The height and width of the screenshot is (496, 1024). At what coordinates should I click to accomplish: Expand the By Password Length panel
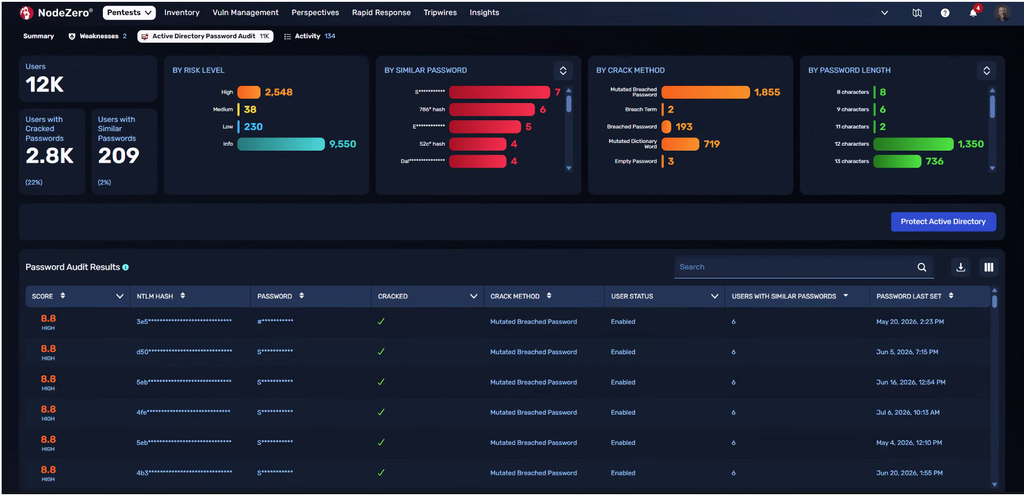tap(986, 70)
